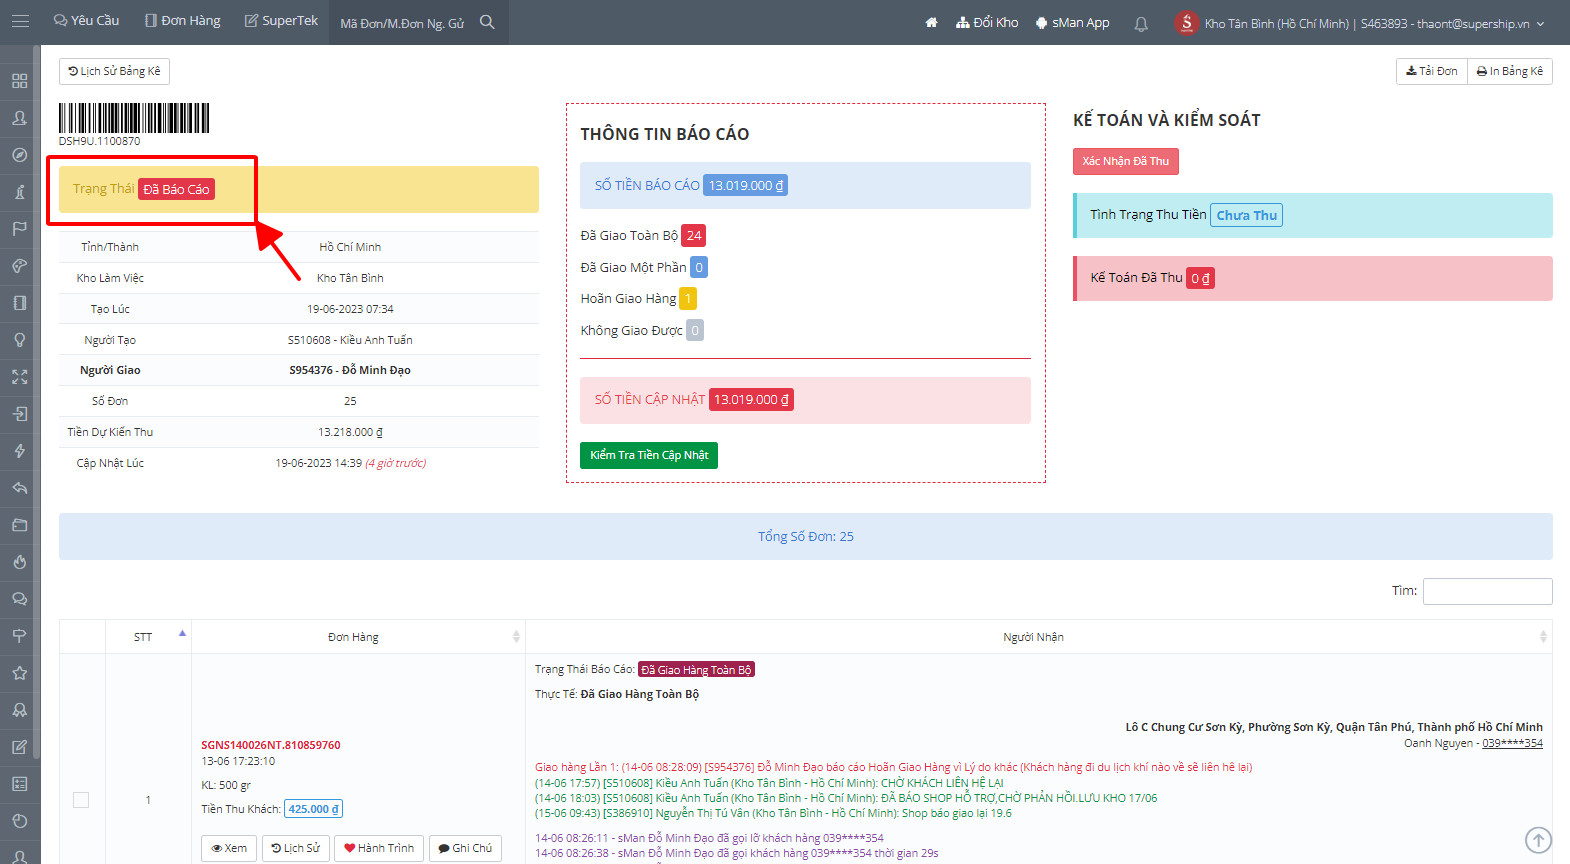Open the hamburger menu in top bar
1570x864 pixels.
(20, 21)
